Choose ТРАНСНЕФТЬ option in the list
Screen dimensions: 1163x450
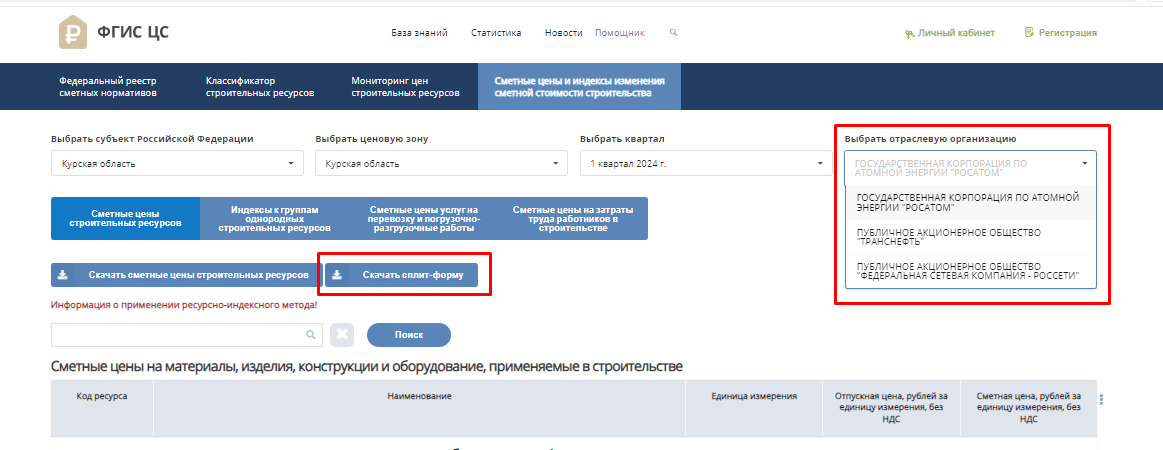point(970,237)
